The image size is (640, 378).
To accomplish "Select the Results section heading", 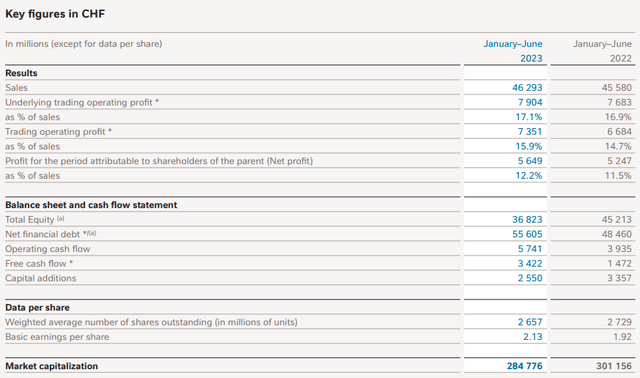I will [x=21, y=73].
